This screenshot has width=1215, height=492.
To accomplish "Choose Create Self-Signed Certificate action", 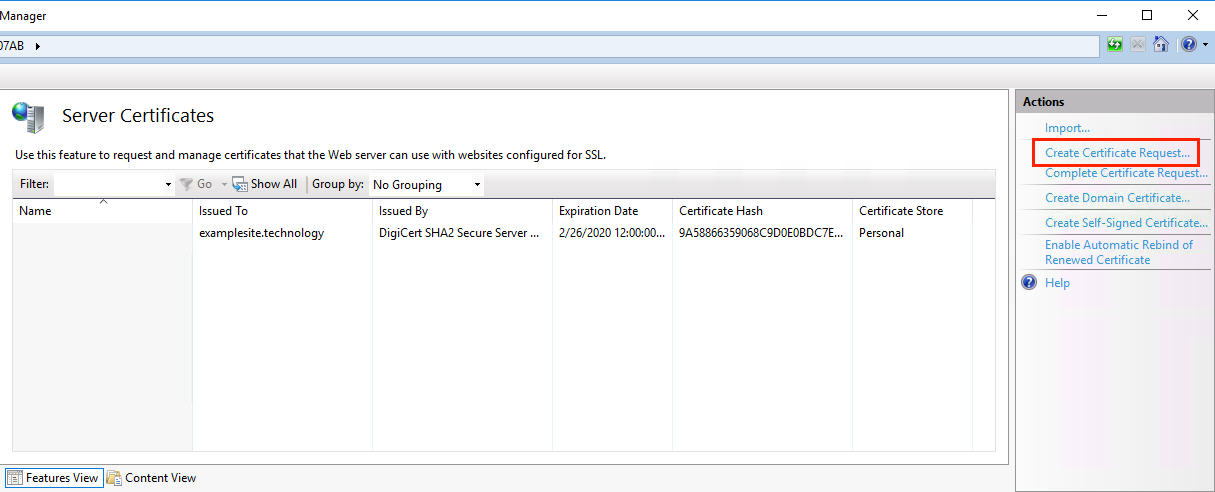I will click(x=1126, y=223).
